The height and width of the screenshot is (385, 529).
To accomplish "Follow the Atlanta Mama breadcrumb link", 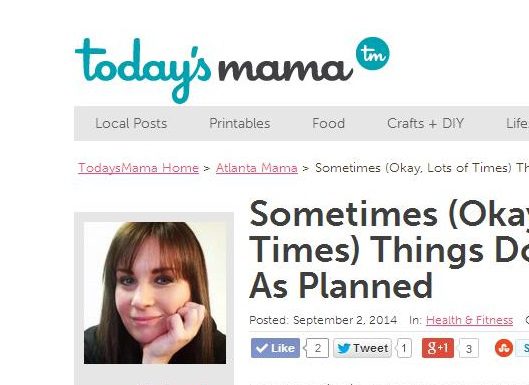I will tap(257, 168).
